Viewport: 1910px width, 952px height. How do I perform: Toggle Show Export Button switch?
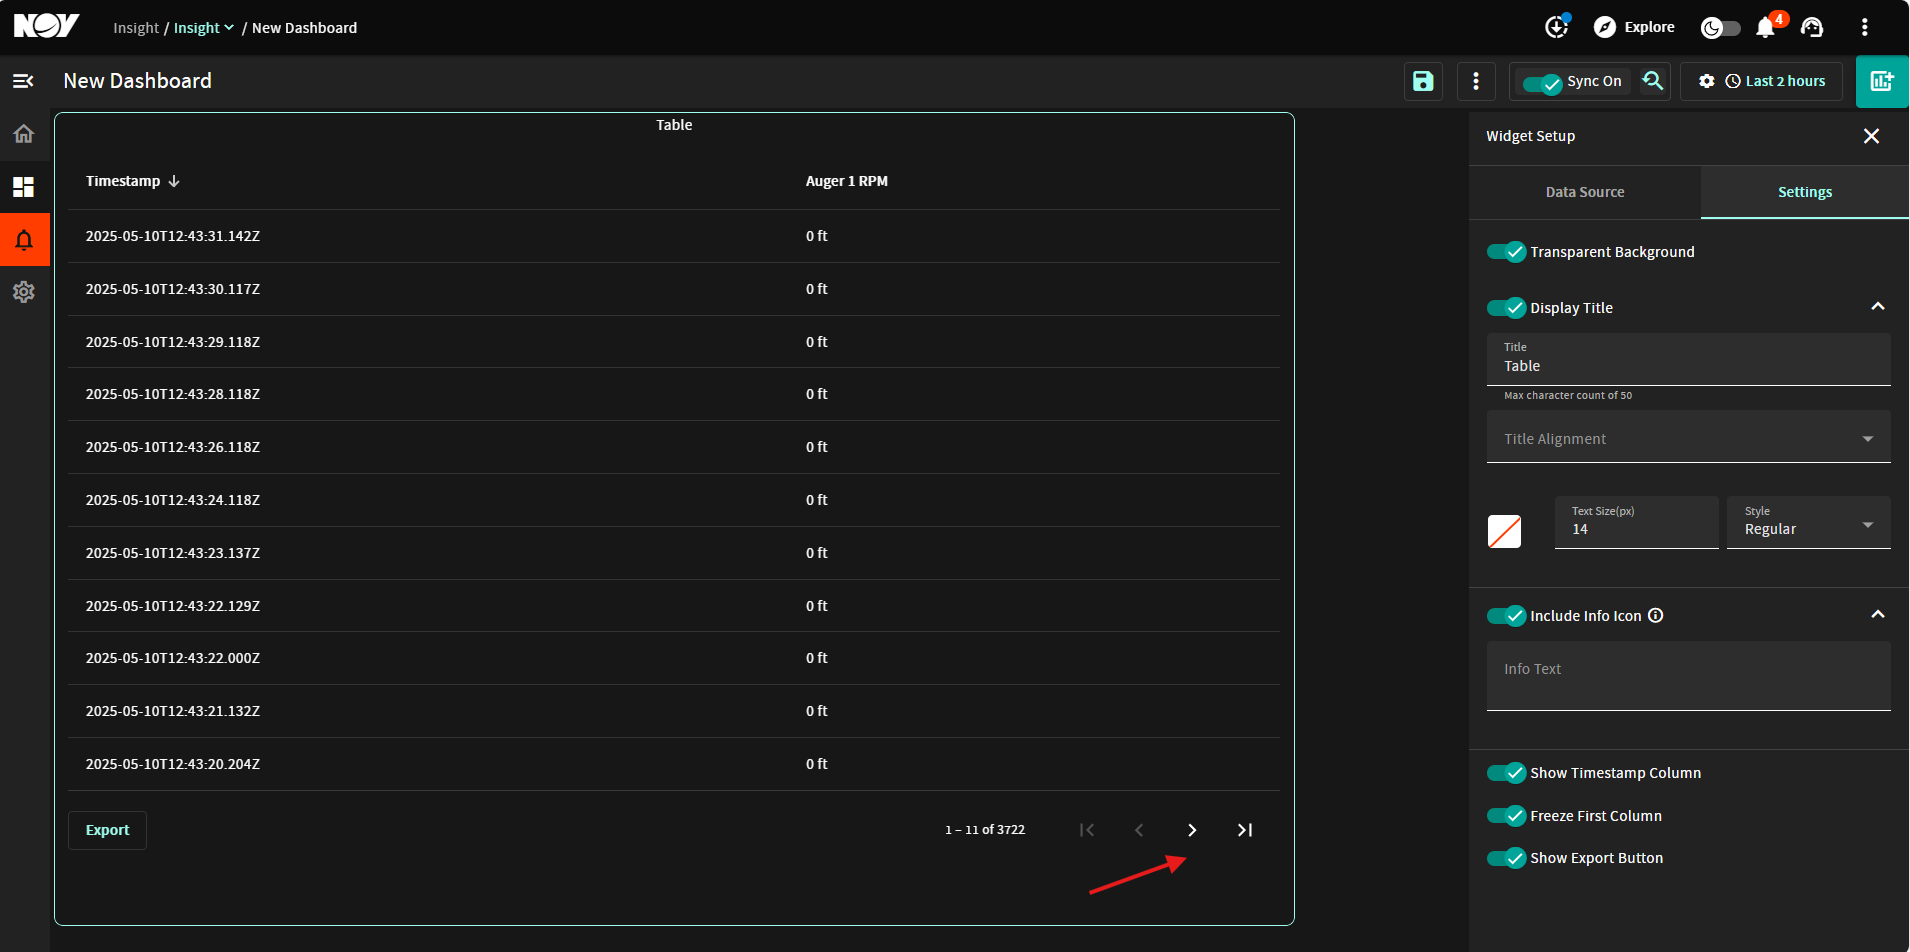[x=1506, y=858]
